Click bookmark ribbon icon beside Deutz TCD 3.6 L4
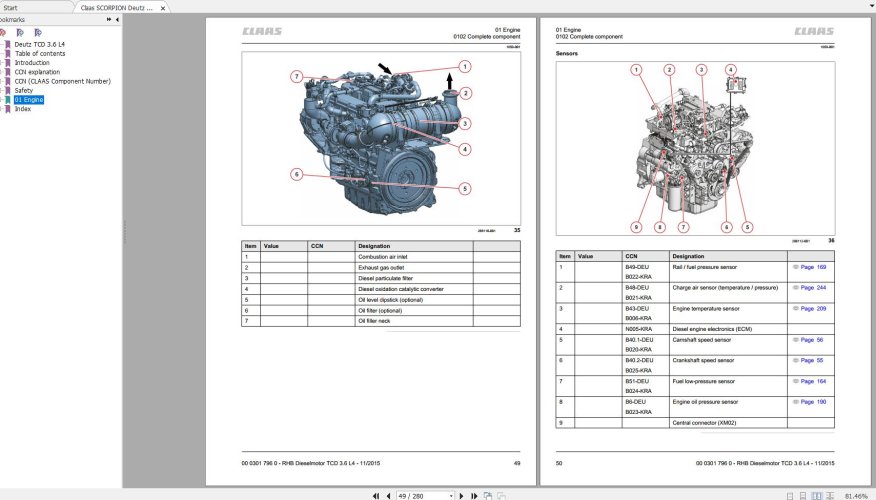The image size is (876, 500). point(8,44)
